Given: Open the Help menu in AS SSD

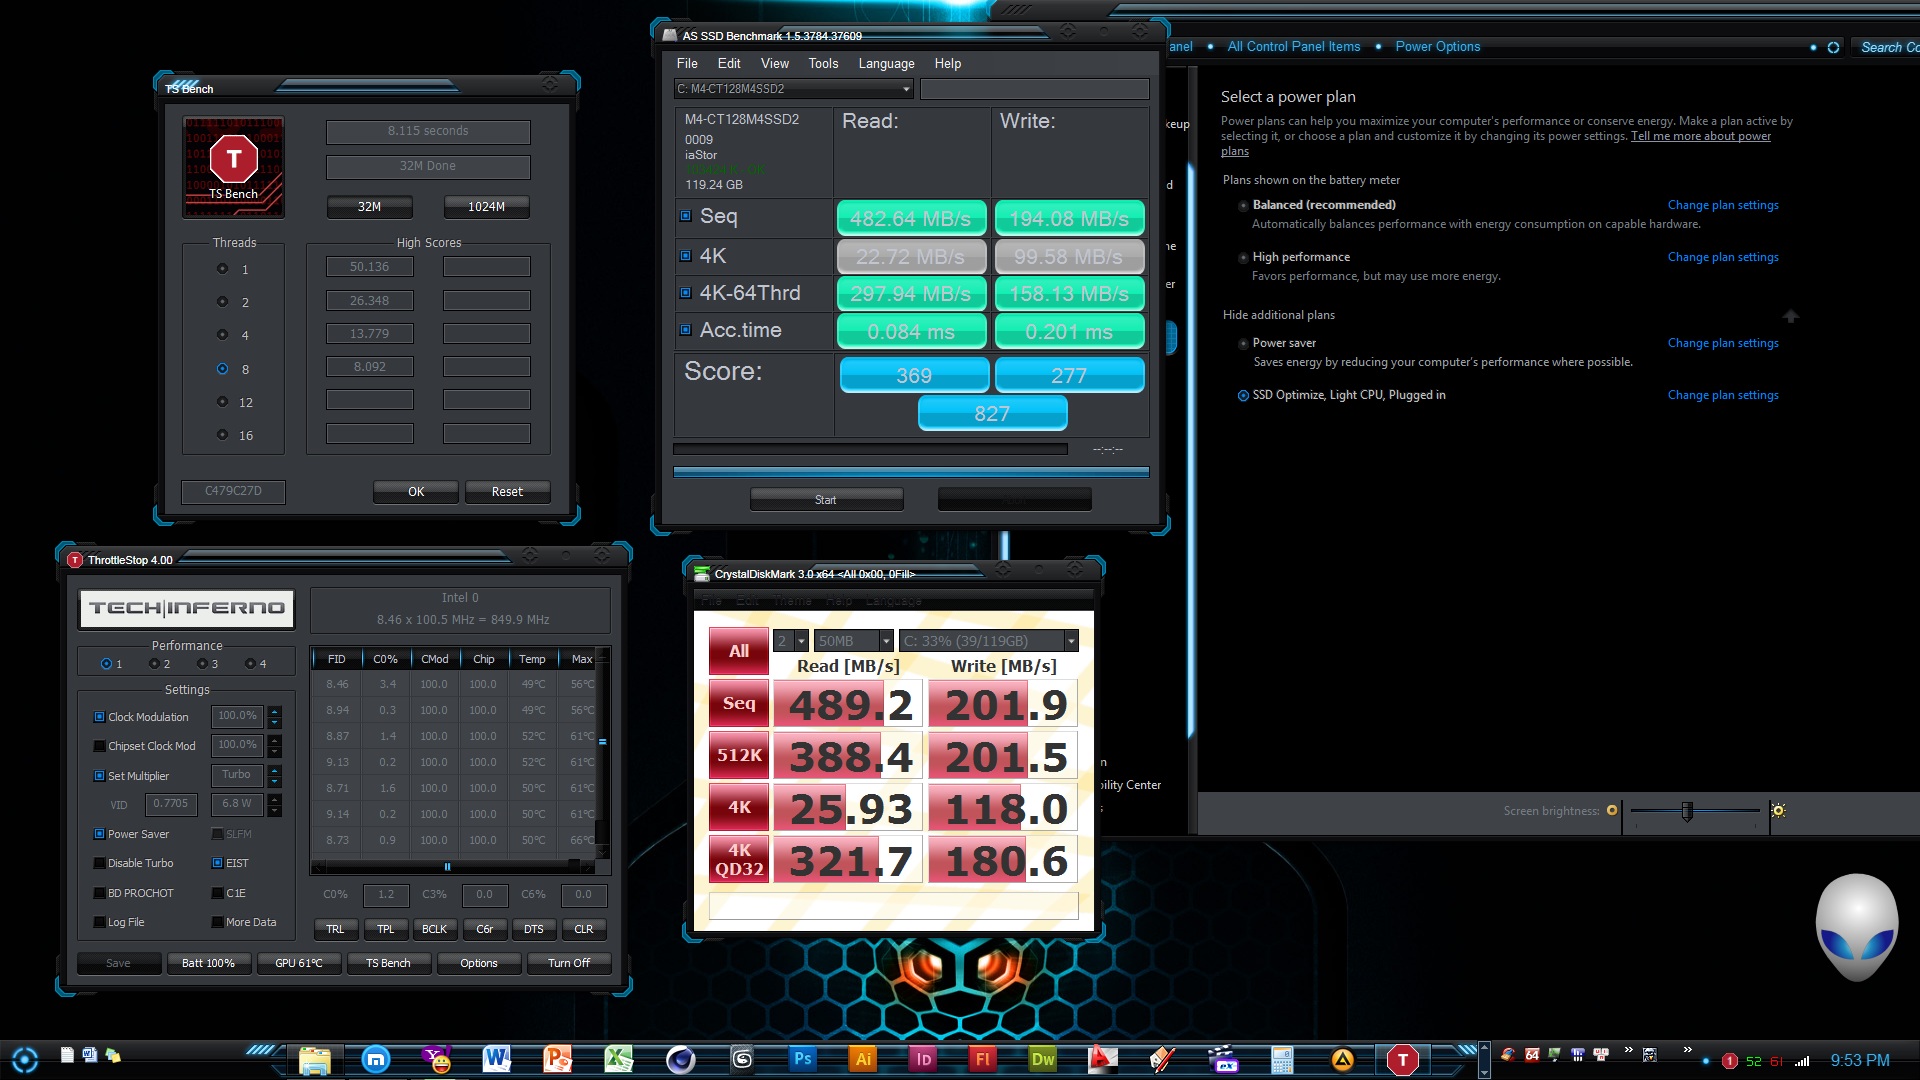Looking at the screenshot, I should click(948, 63).
